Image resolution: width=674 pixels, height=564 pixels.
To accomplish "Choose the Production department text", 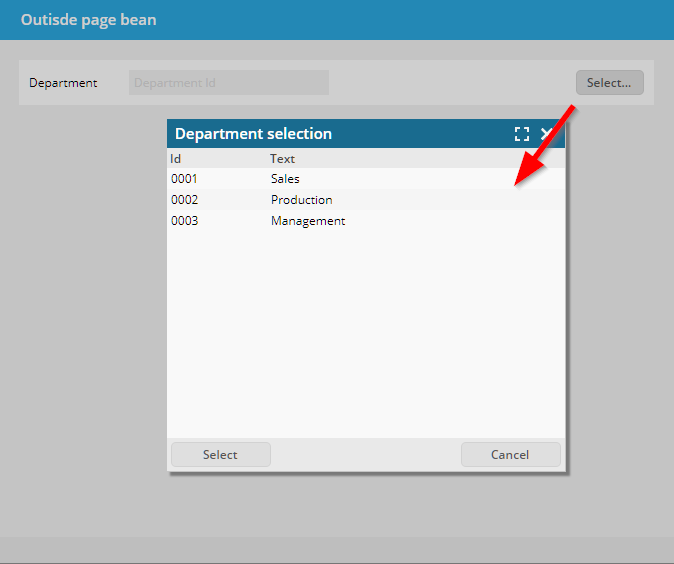I will 301,200.
